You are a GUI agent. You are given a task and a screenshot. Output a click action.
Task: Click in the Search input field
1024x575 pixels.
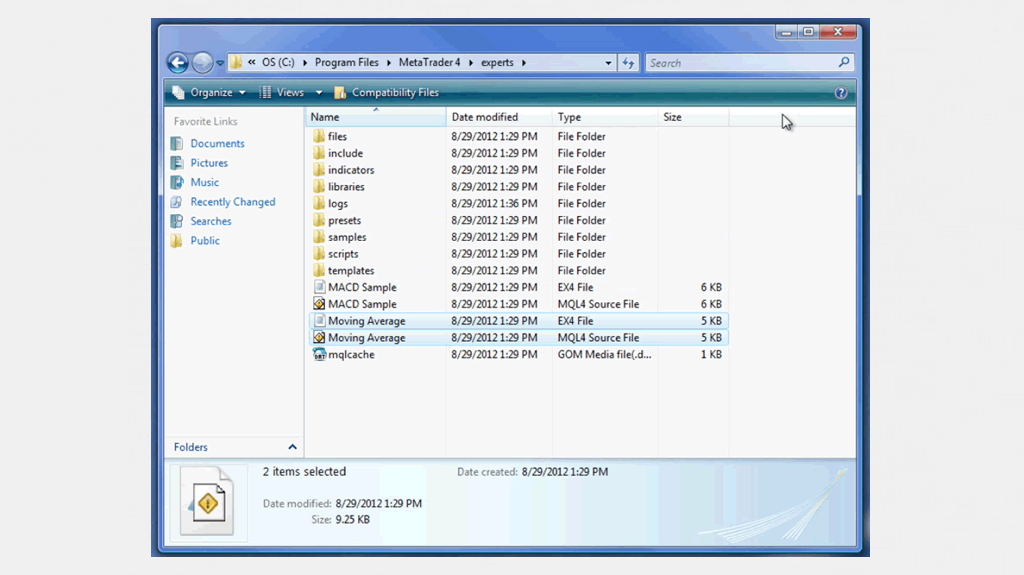[740, 63]
